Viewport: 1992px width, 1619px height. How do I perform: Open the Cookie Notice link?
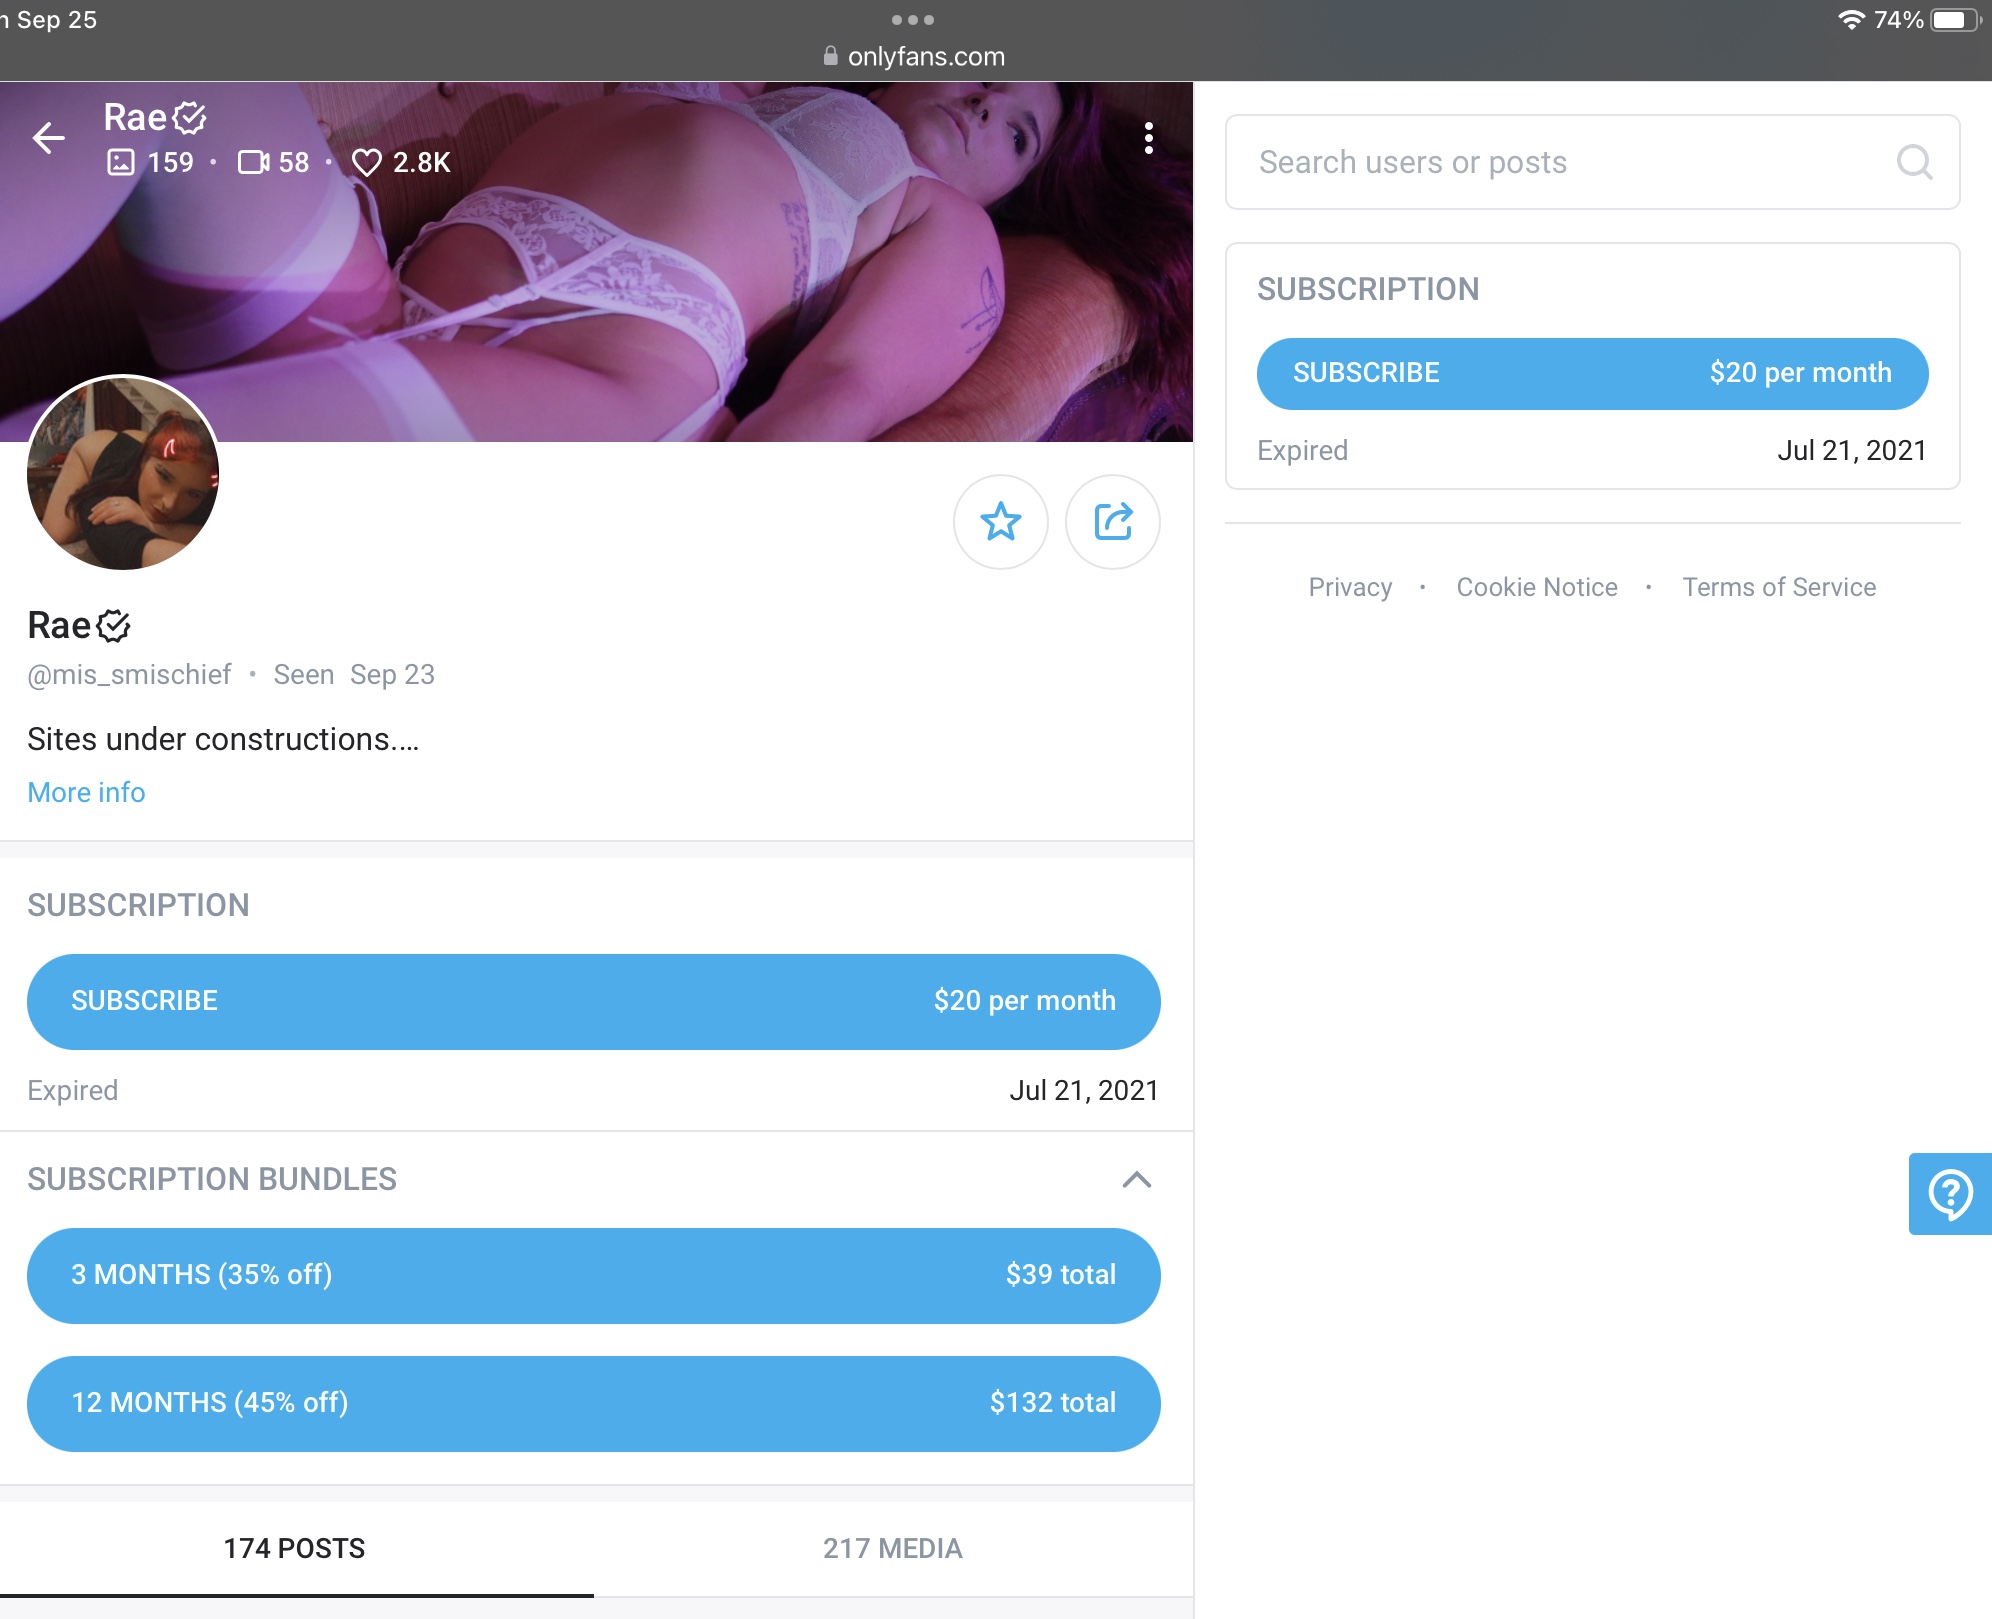coord(1536,587)
